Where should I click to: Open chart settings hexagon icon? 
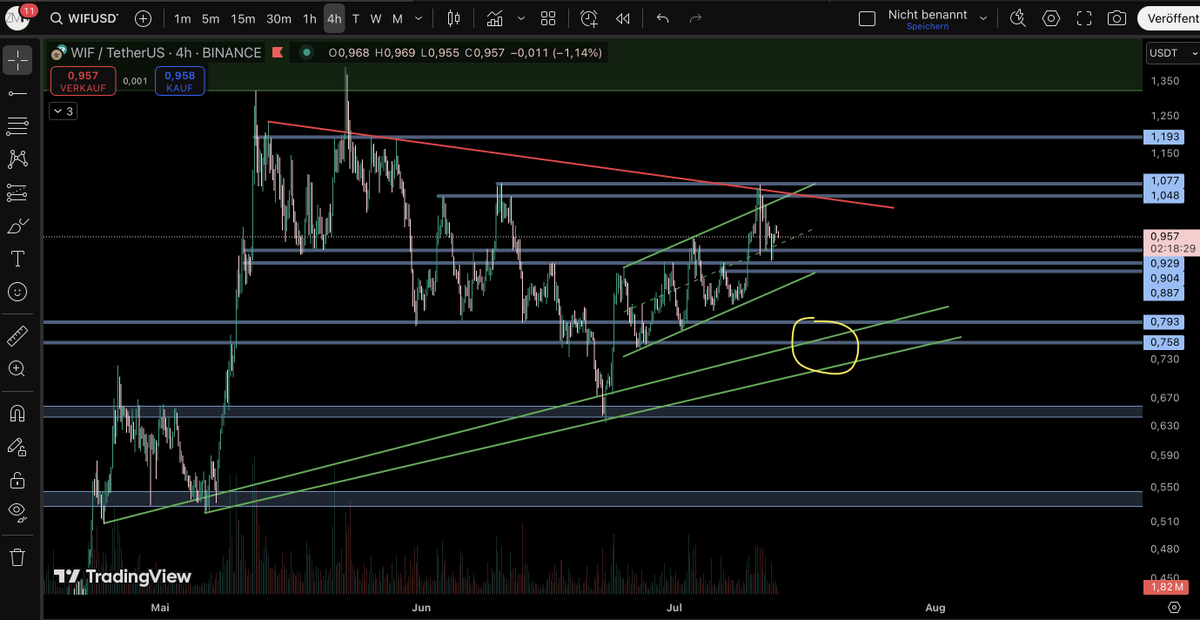[x=1050, y=18]
